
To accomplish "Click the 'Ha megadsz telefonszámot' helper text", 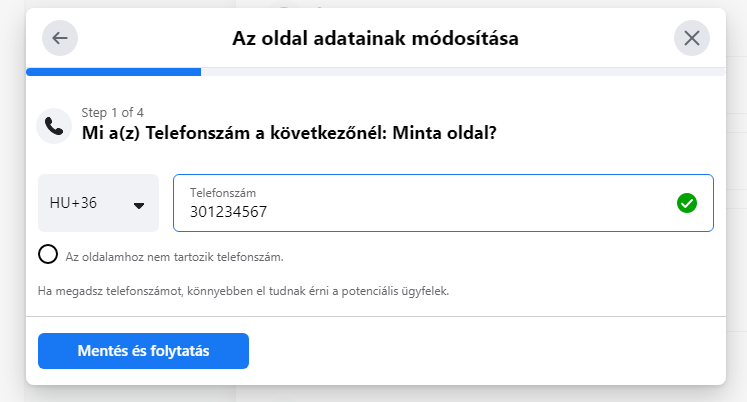I will point(243,291).
